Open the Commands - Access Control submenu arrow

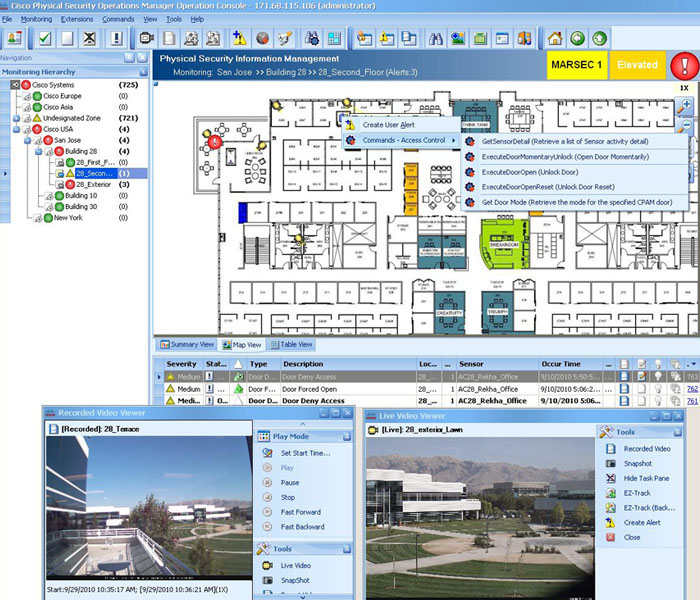click(453, 140)
